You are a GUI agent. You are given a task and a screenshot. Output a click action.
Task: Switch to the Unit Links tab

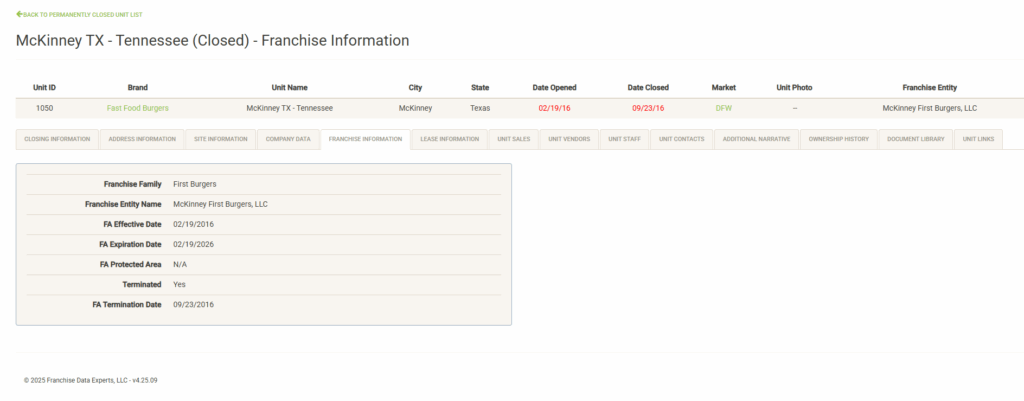(978, 139)
